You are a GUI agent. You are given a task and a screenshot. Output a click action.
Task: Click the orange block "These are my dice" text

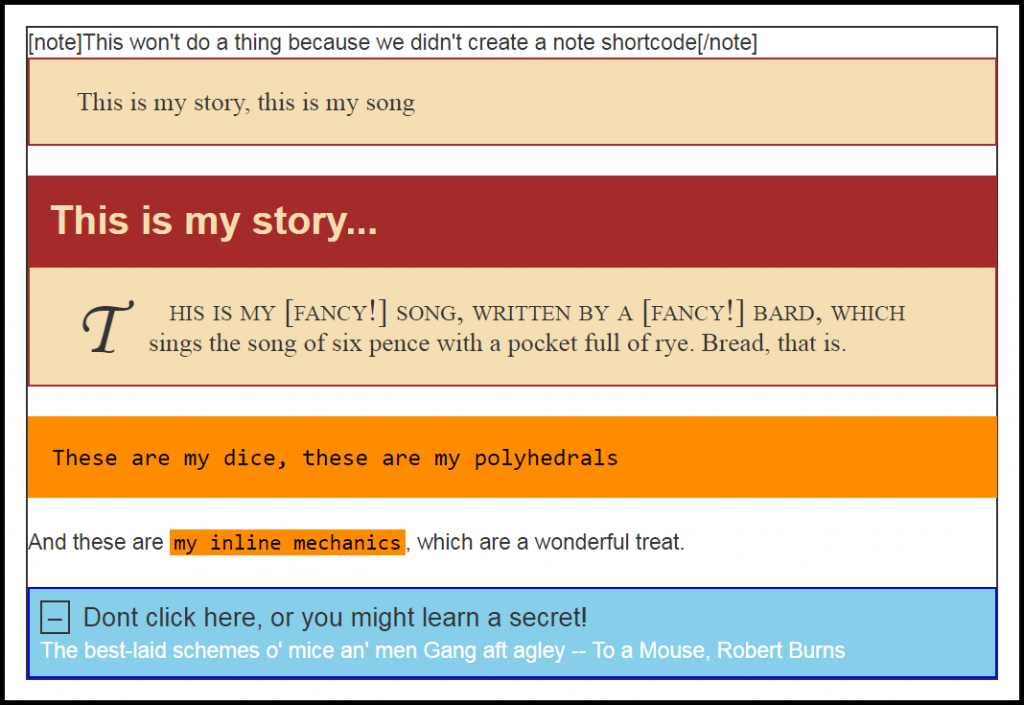click(335, 458)
